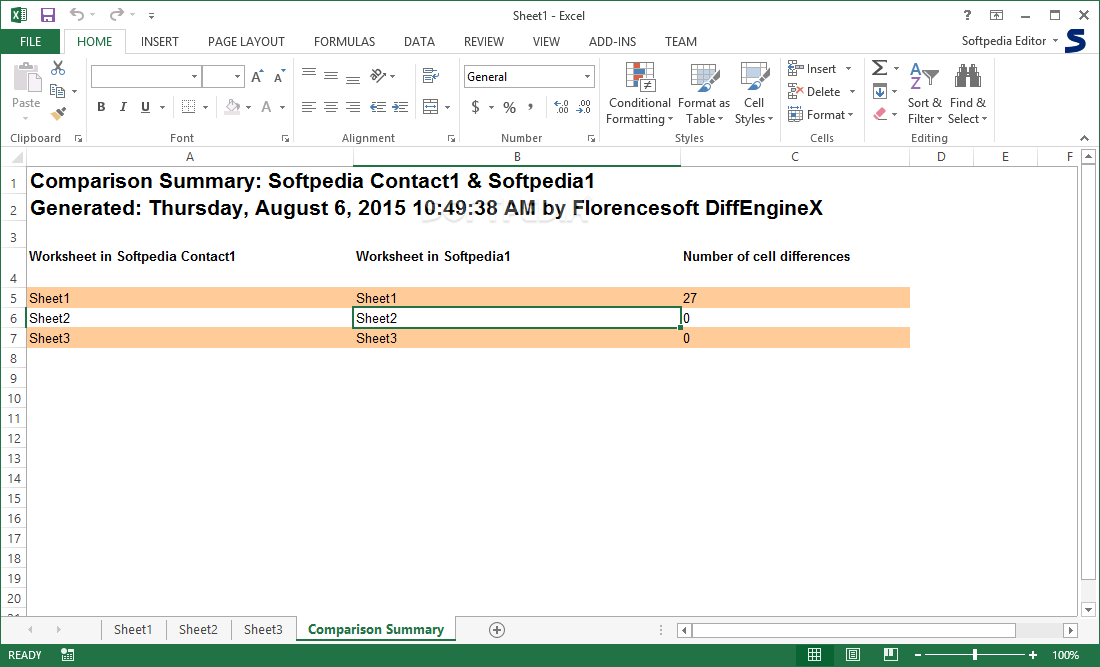Open the Sheet2 worksheet tab

(198, 629)
